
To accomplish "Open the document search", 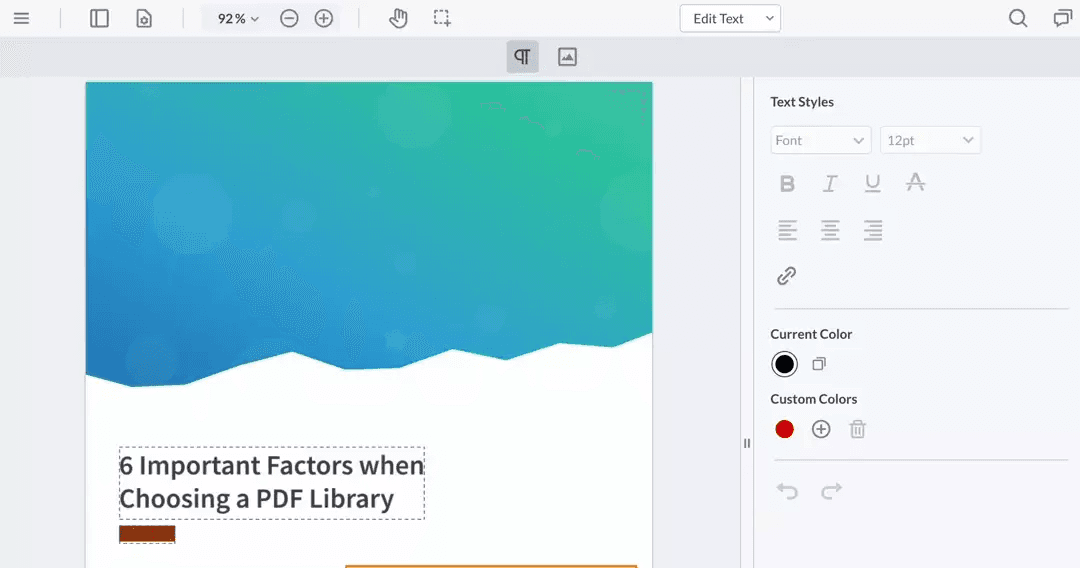I will point(1018,18).
